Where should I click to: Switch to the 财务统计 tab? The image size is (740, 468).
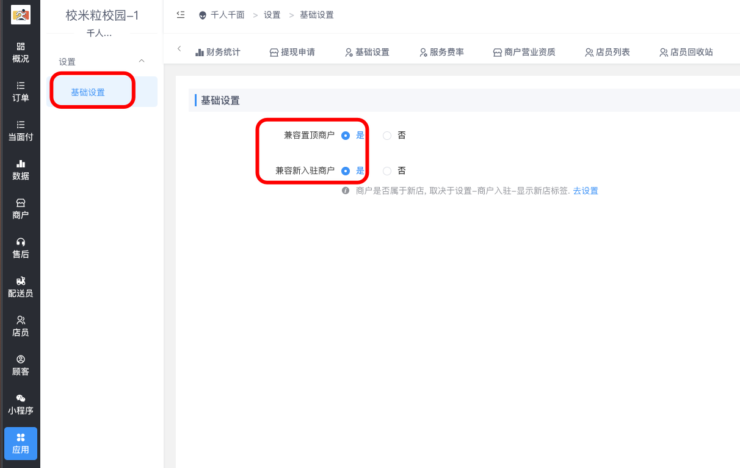point(218,52)
